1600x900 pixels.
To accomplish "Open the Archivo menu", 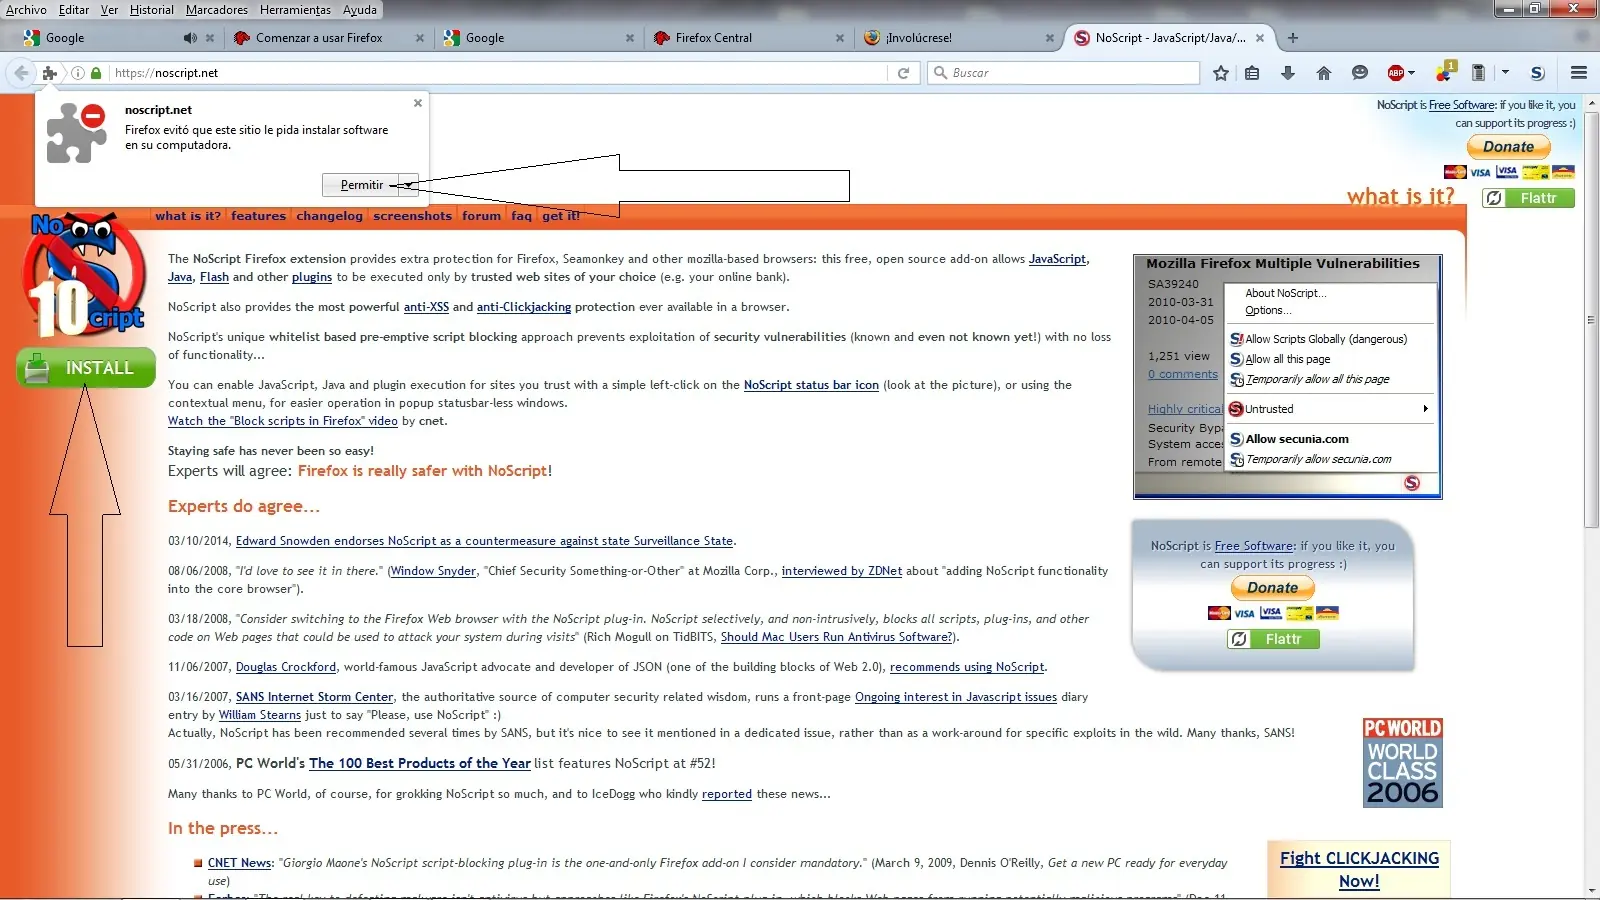I will [26, 10].
